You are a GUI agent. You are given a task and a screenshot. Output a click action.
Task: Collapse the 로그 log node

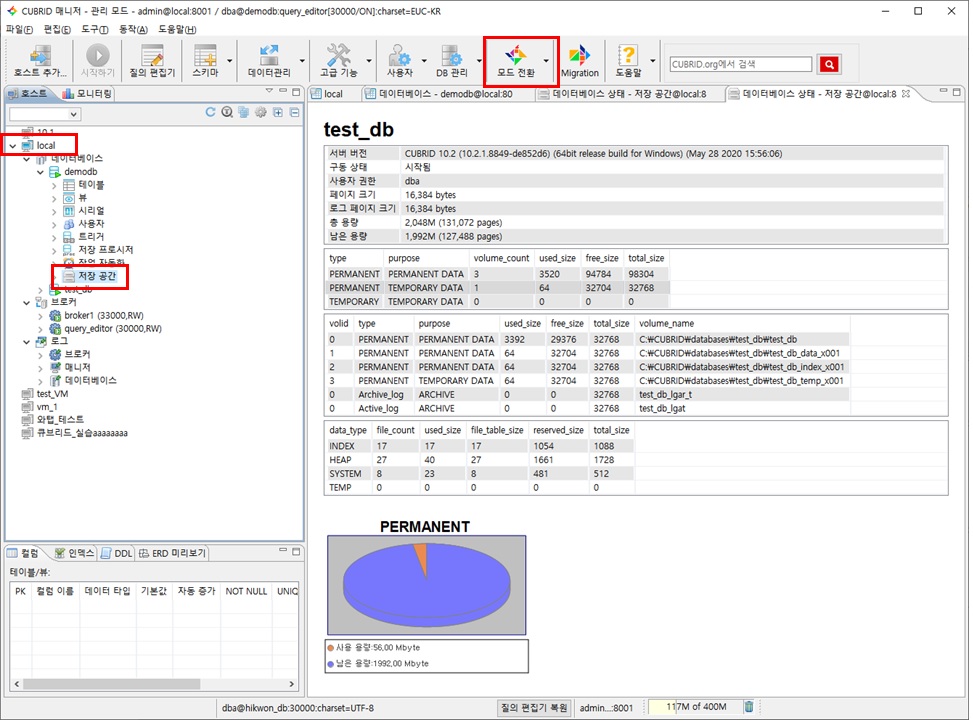(x=27, y=342)
